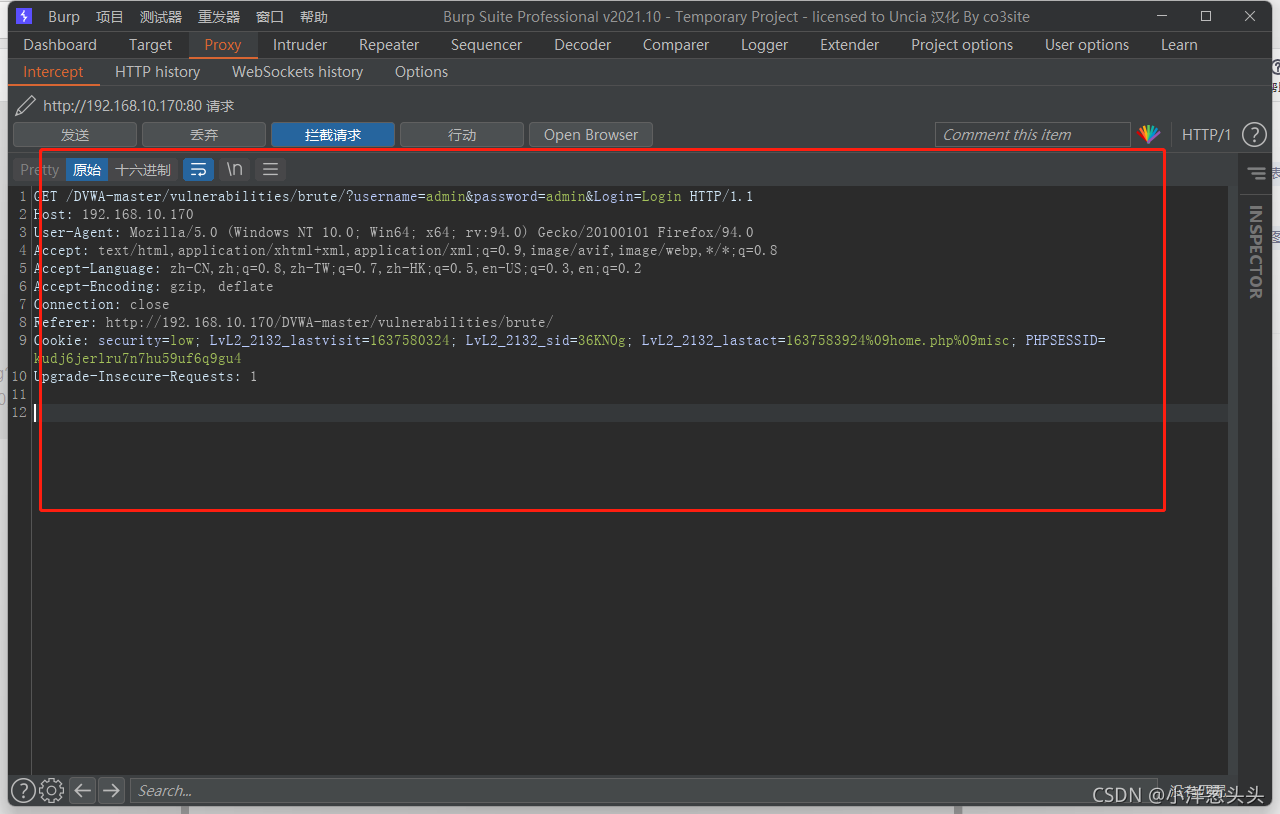Click the help question mark beside HTTP/1
Viewport: 1280px width, 814px height.
tap(1254, 134)
